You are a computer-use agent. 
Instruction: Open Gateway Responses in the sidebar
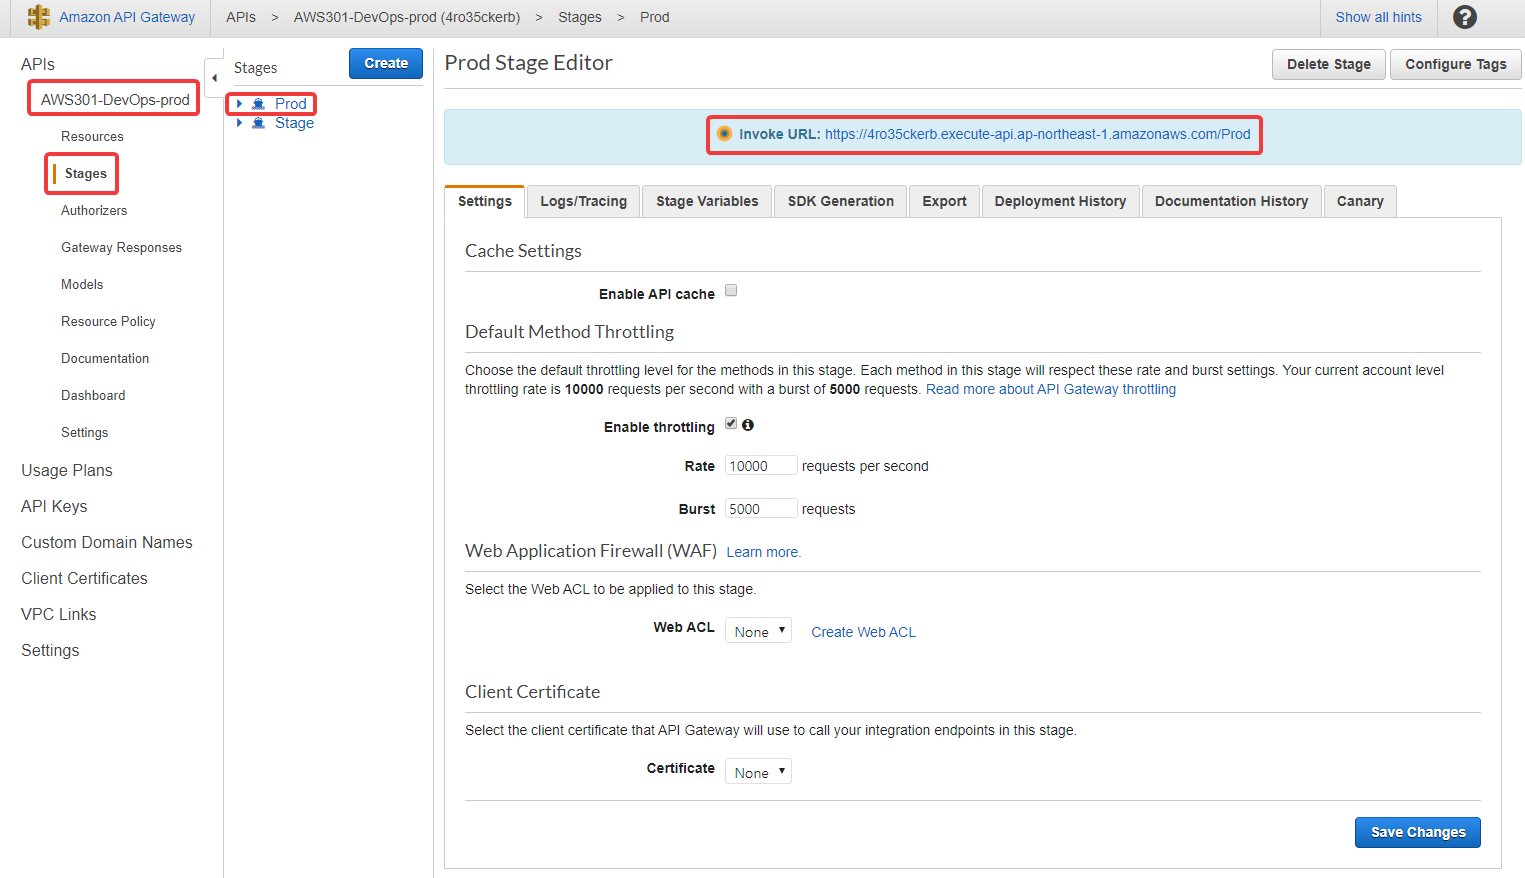[x=121, y=247]
